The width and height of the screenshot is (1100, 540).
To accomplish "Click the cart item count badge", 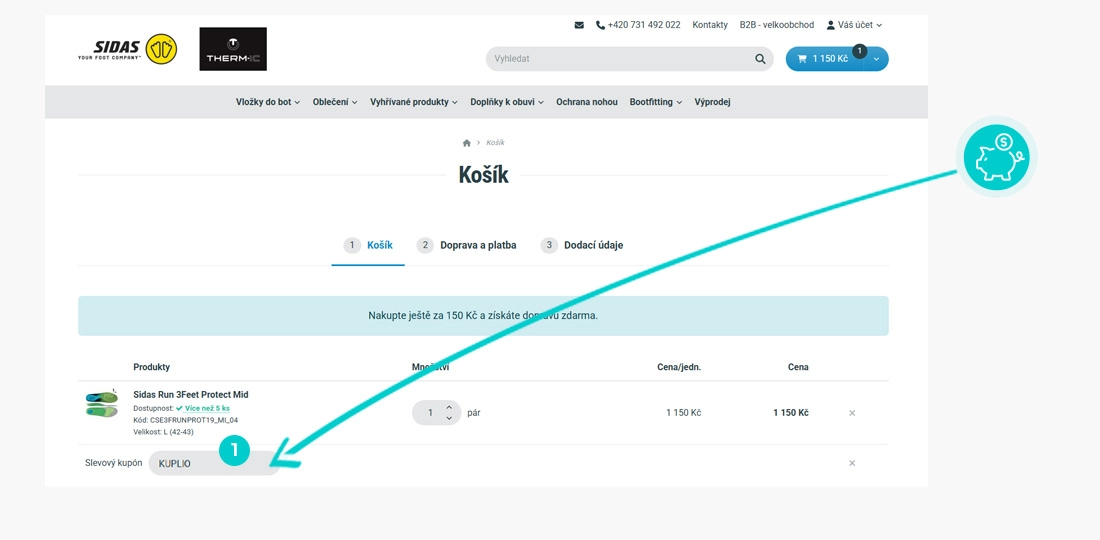I will [x=859, y=50].
